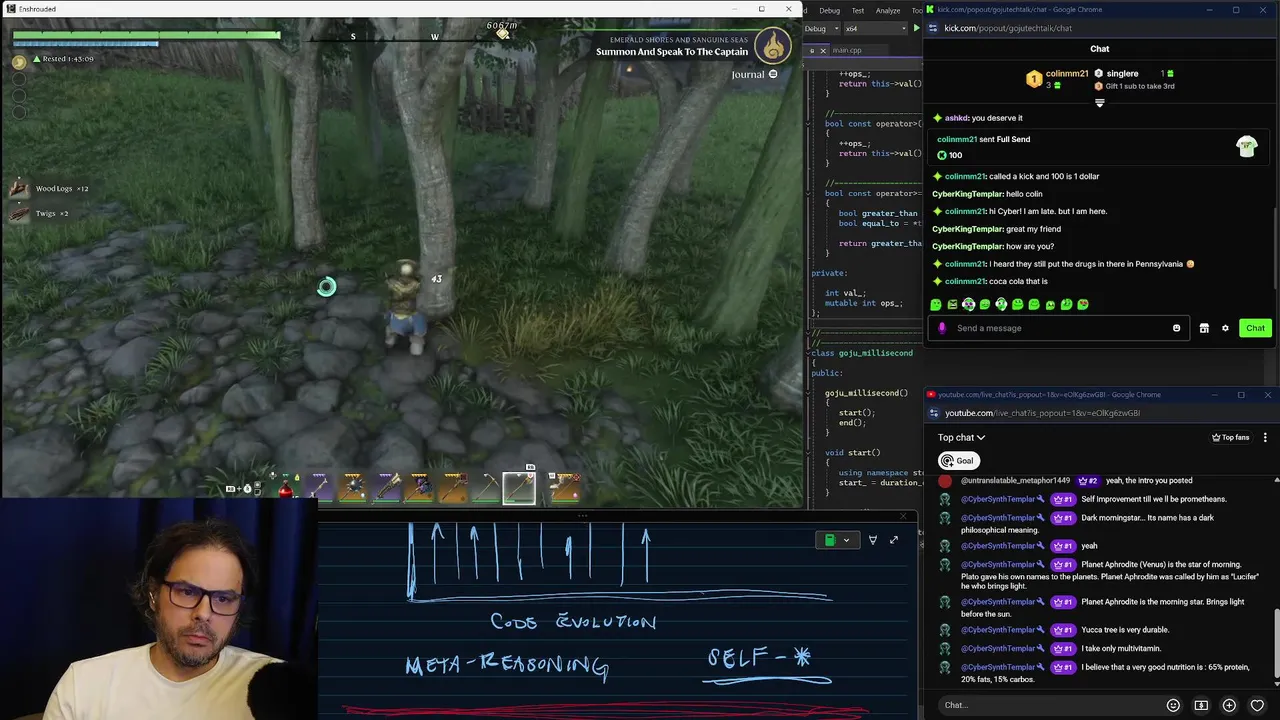This screenshot has height=720, width=1280.
Task: Click Kick popout address bar URL
Action: click(1008, 28)
